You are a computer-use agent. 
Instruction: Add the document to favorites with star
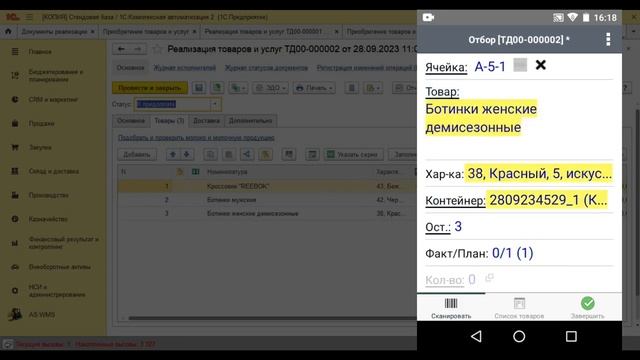(157, 49)
